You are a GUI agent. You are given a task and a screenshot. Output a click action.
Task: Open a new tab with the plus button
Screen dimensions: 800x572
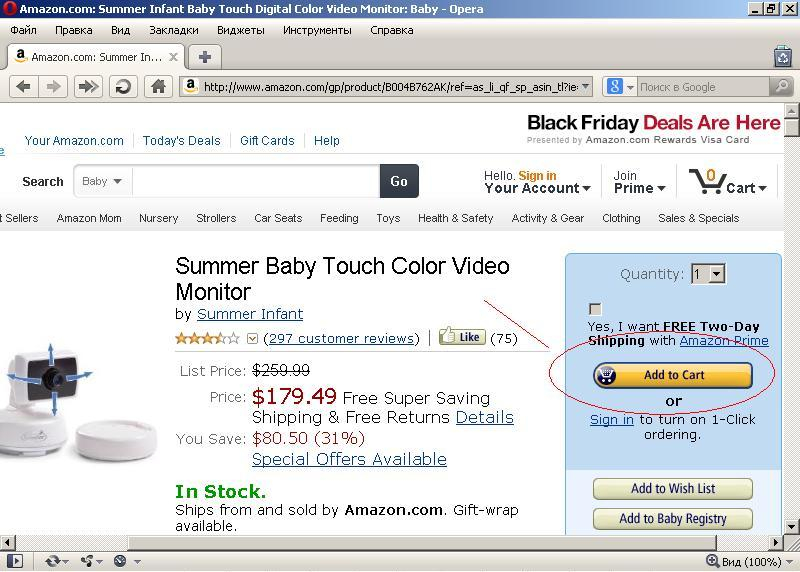[x=204, y=57]
